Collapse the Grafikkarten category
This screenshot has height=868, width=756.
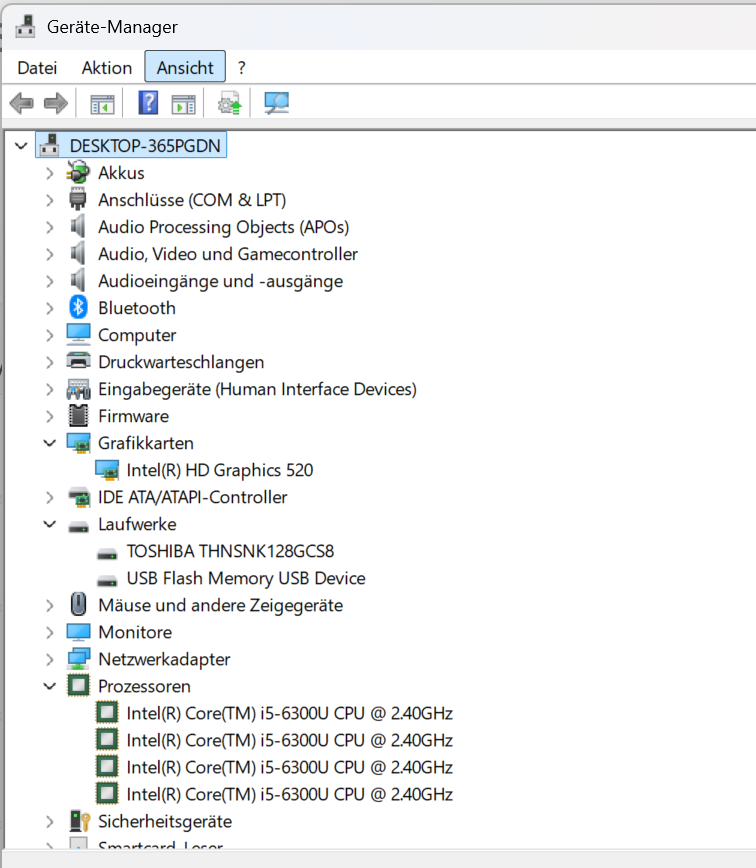50,443
